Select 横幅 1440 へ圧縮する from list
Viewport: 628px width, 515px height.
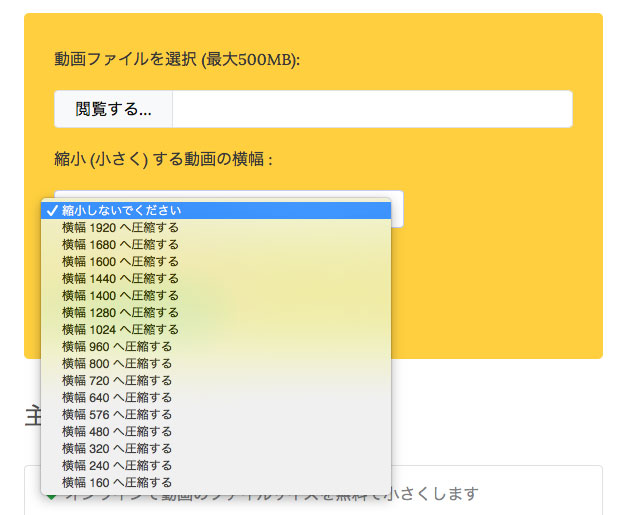(x=120, y=278)
